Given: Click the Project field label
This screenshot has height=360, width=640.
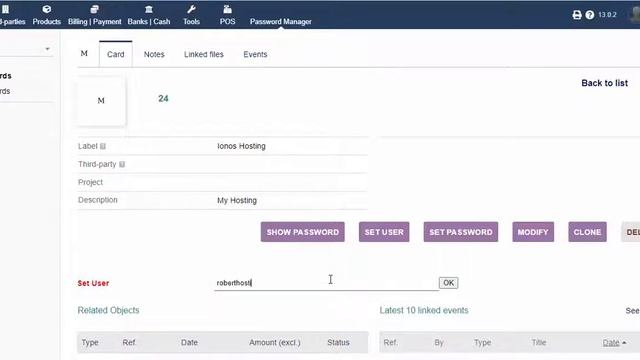Looking at the screenshot, I should [90, 182].
